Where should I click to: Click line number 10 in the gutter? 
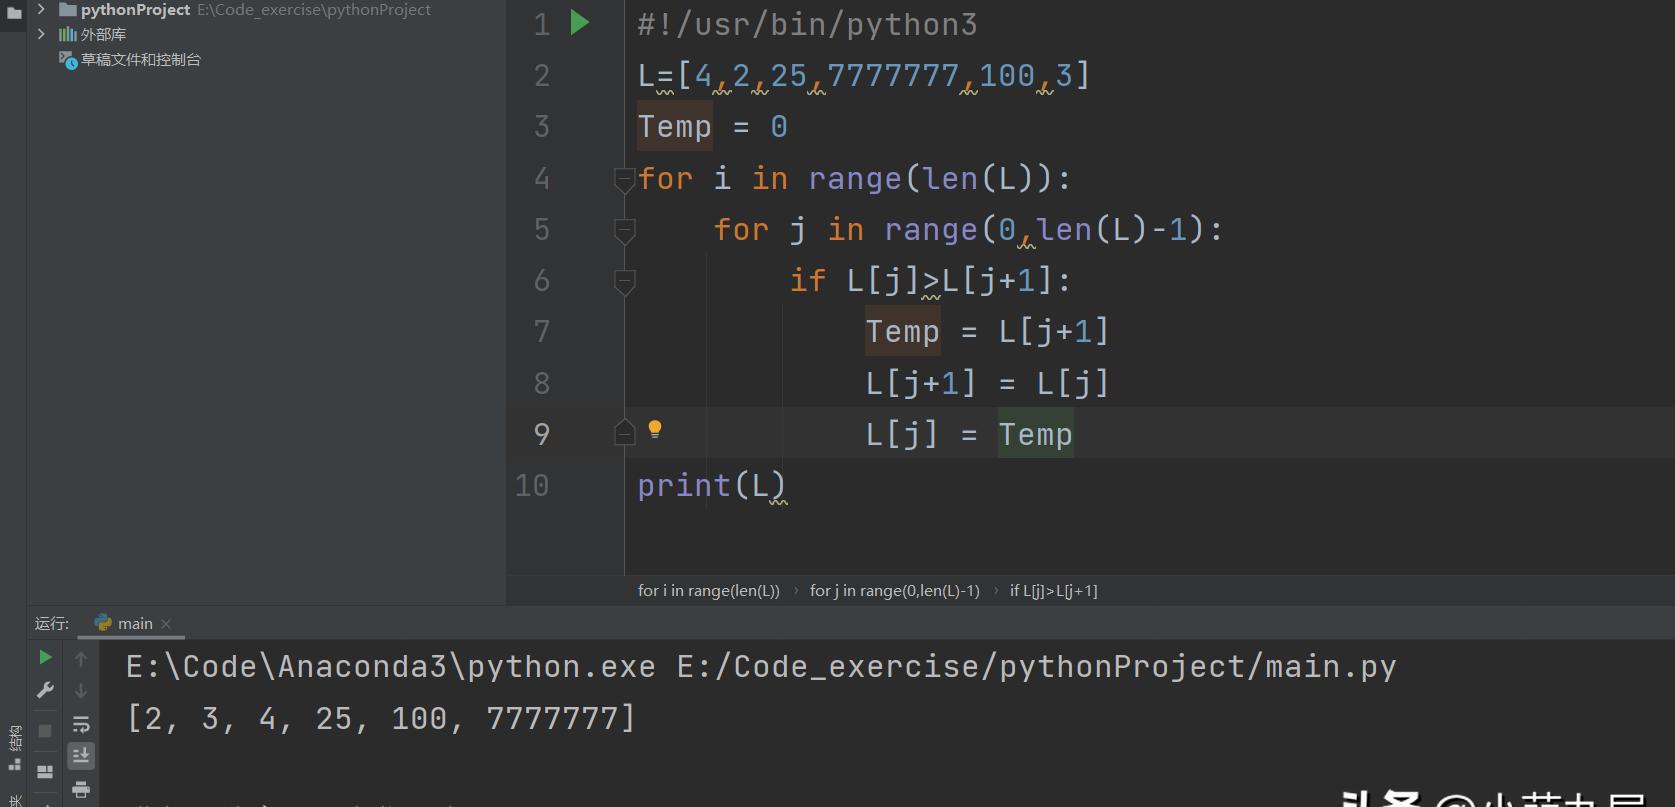point(532,485)
